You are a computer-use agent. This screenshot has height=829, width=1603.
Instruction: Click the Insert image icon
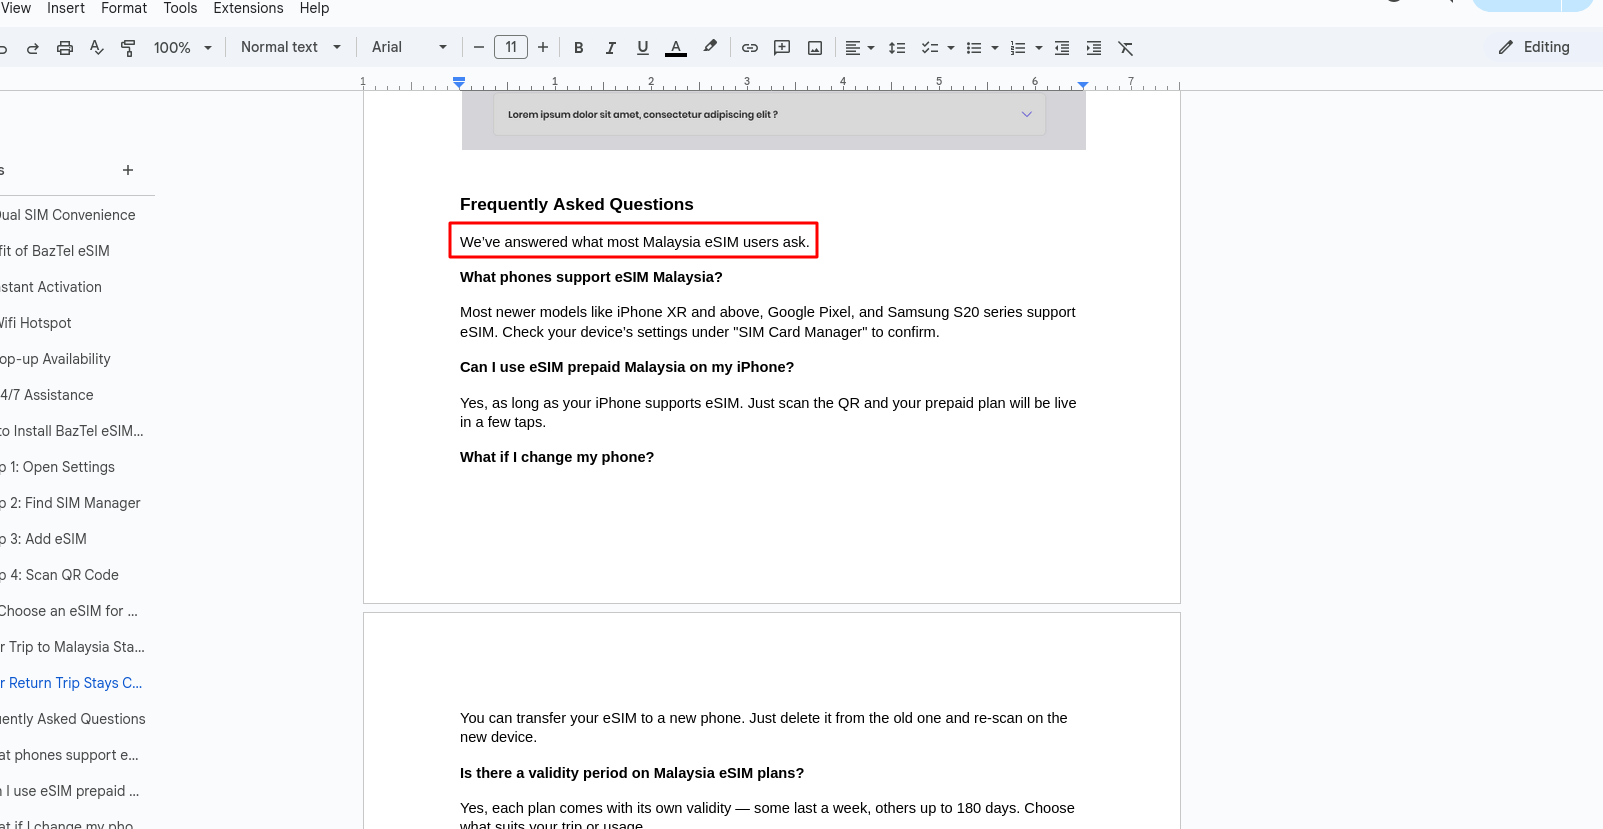[815, 48]
